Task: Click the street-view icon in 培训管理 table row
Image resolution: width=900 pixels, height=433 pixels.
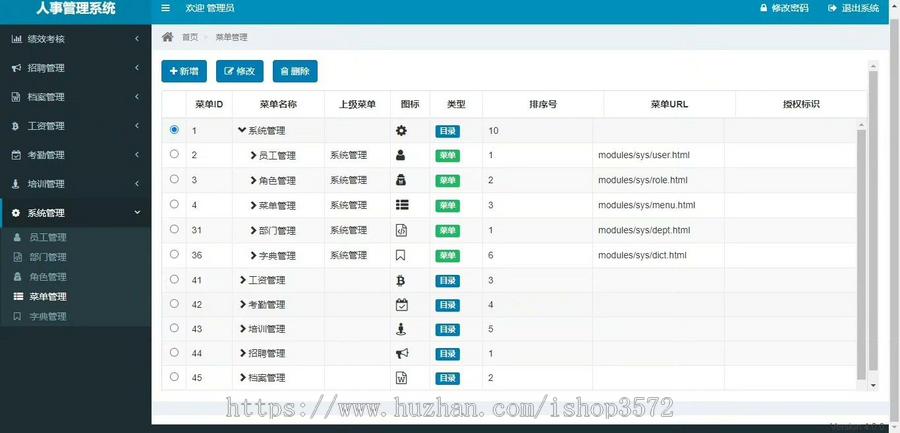Action: pyautogui.click(x=401, y=329)
